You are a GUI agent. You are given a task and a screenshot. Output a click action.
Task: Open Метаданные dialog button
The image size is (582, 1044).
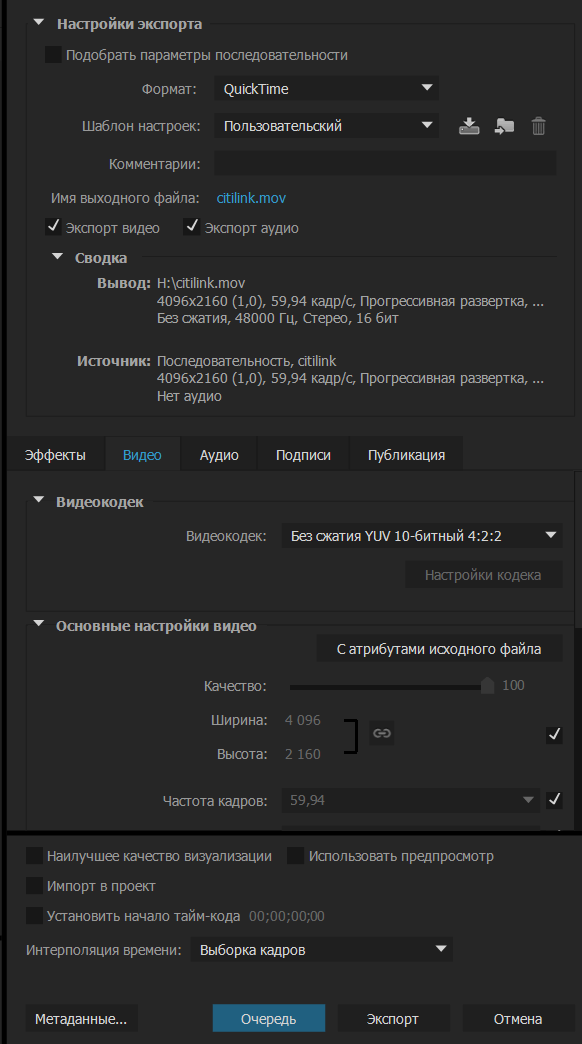tap(81, 1019)
